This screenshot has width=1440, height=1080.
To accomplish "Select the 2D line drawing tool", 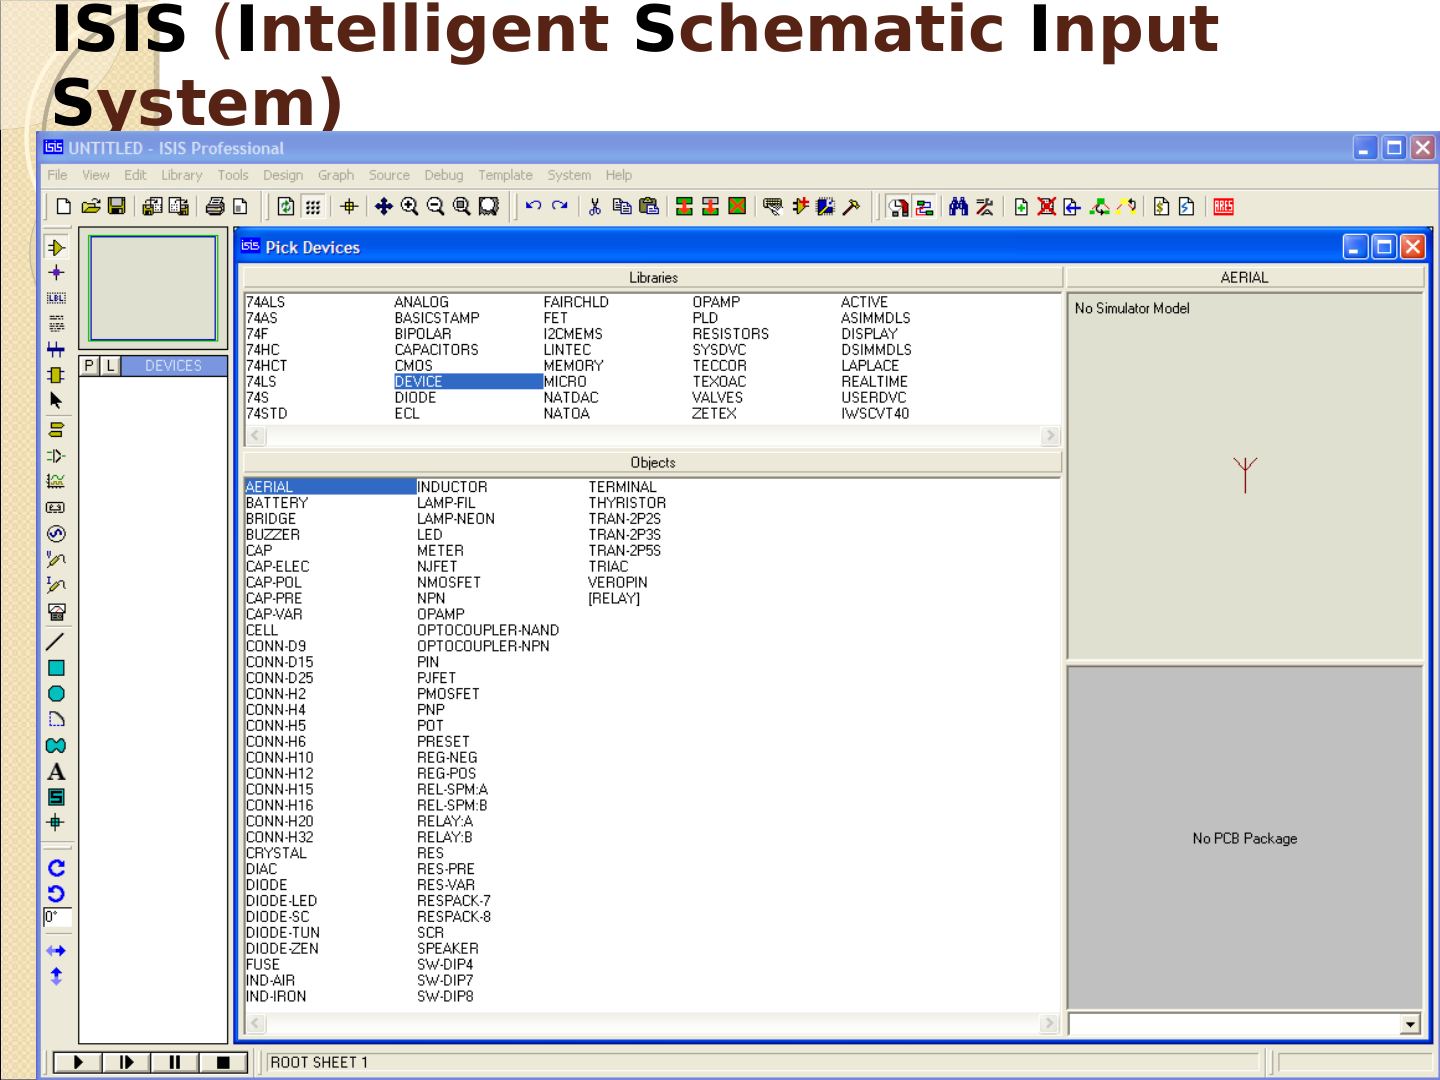I will (x=56, y=642).
